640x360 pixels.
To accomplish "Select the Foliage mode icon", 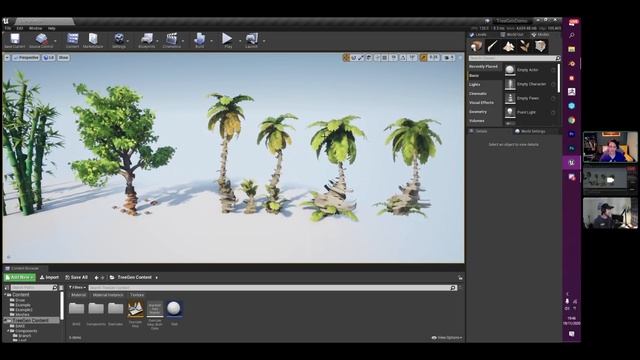I will tap(524, 47).
